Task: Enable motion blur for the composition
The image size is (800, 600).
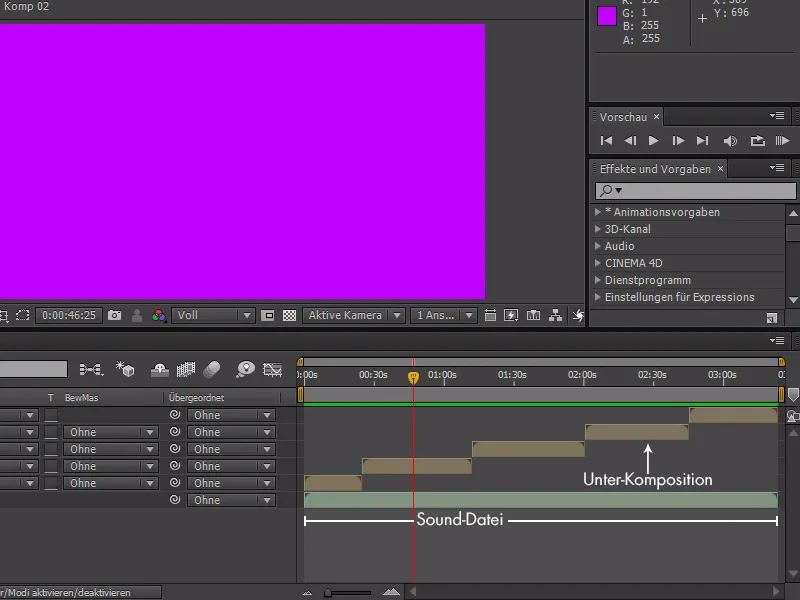Action: click(x=210, y=368)
